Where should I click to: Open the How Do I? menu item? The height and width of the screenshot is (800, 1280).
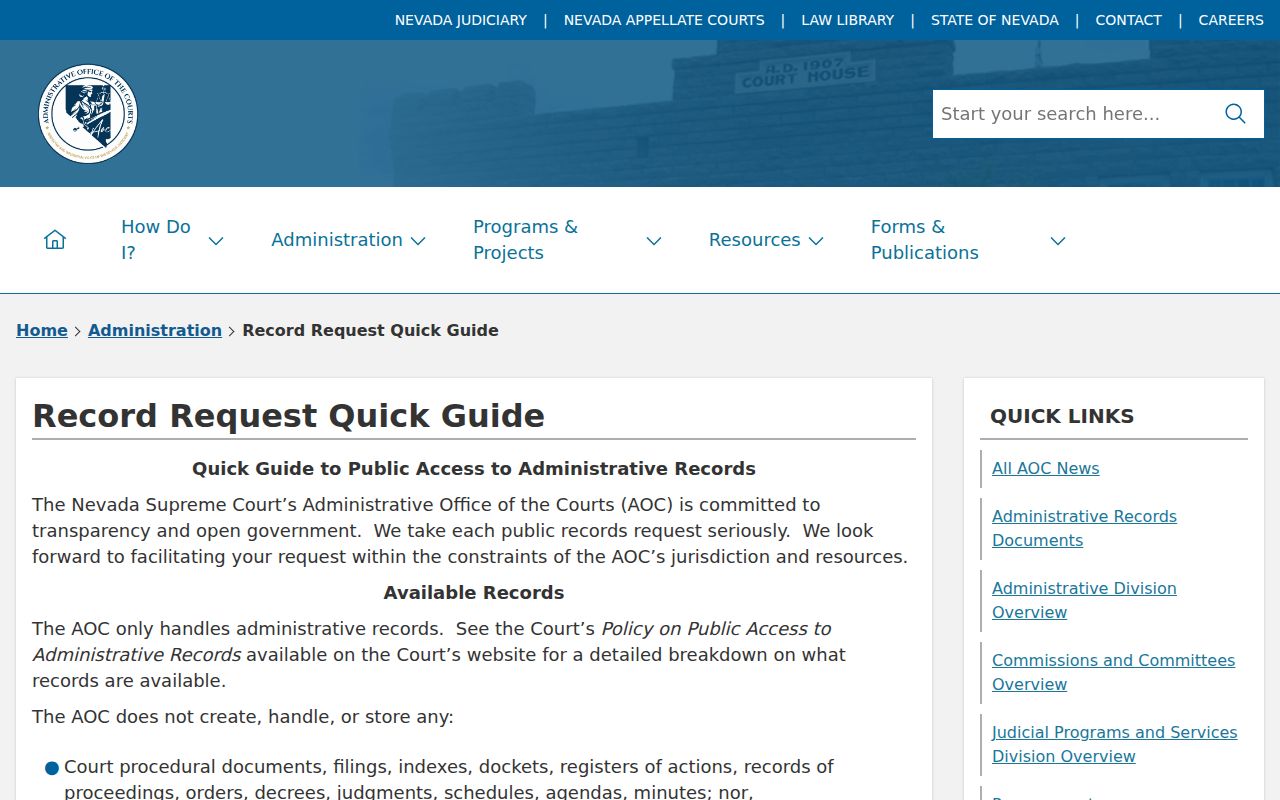click(156, 240)
